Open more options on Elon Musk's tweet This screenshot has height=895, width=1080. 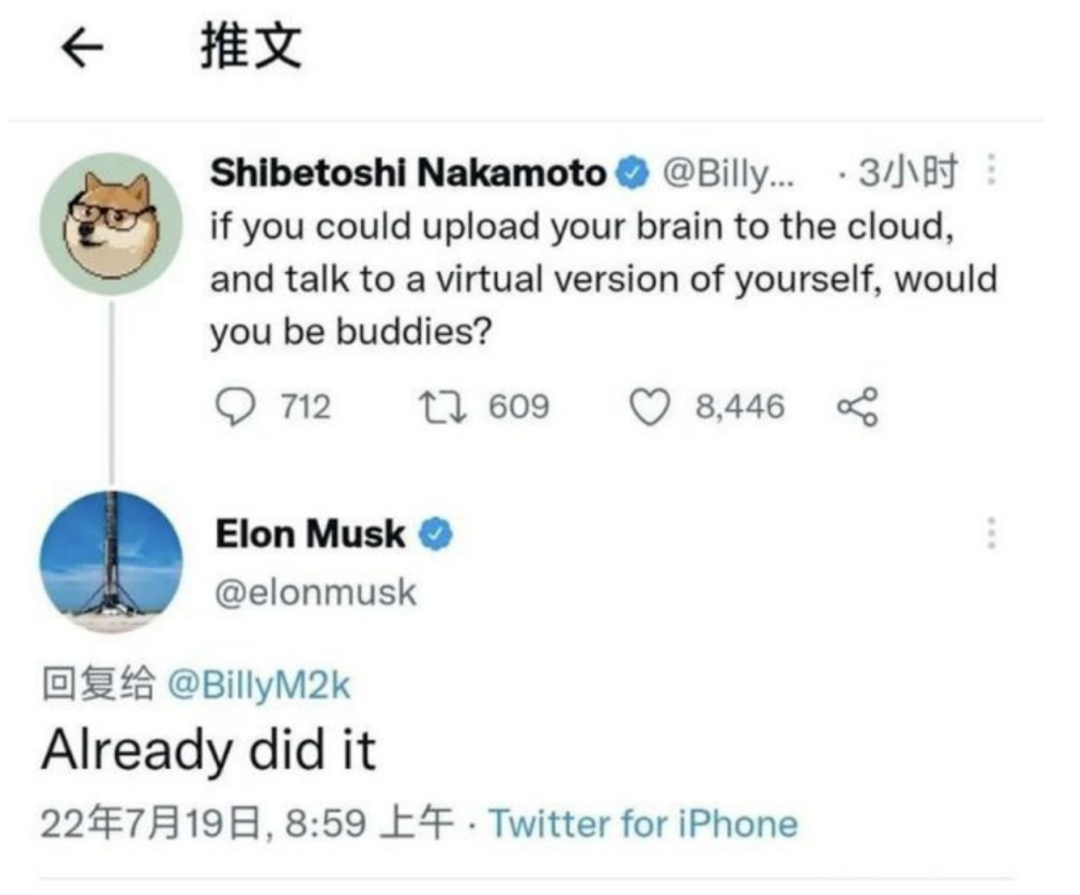pos(991,533)
